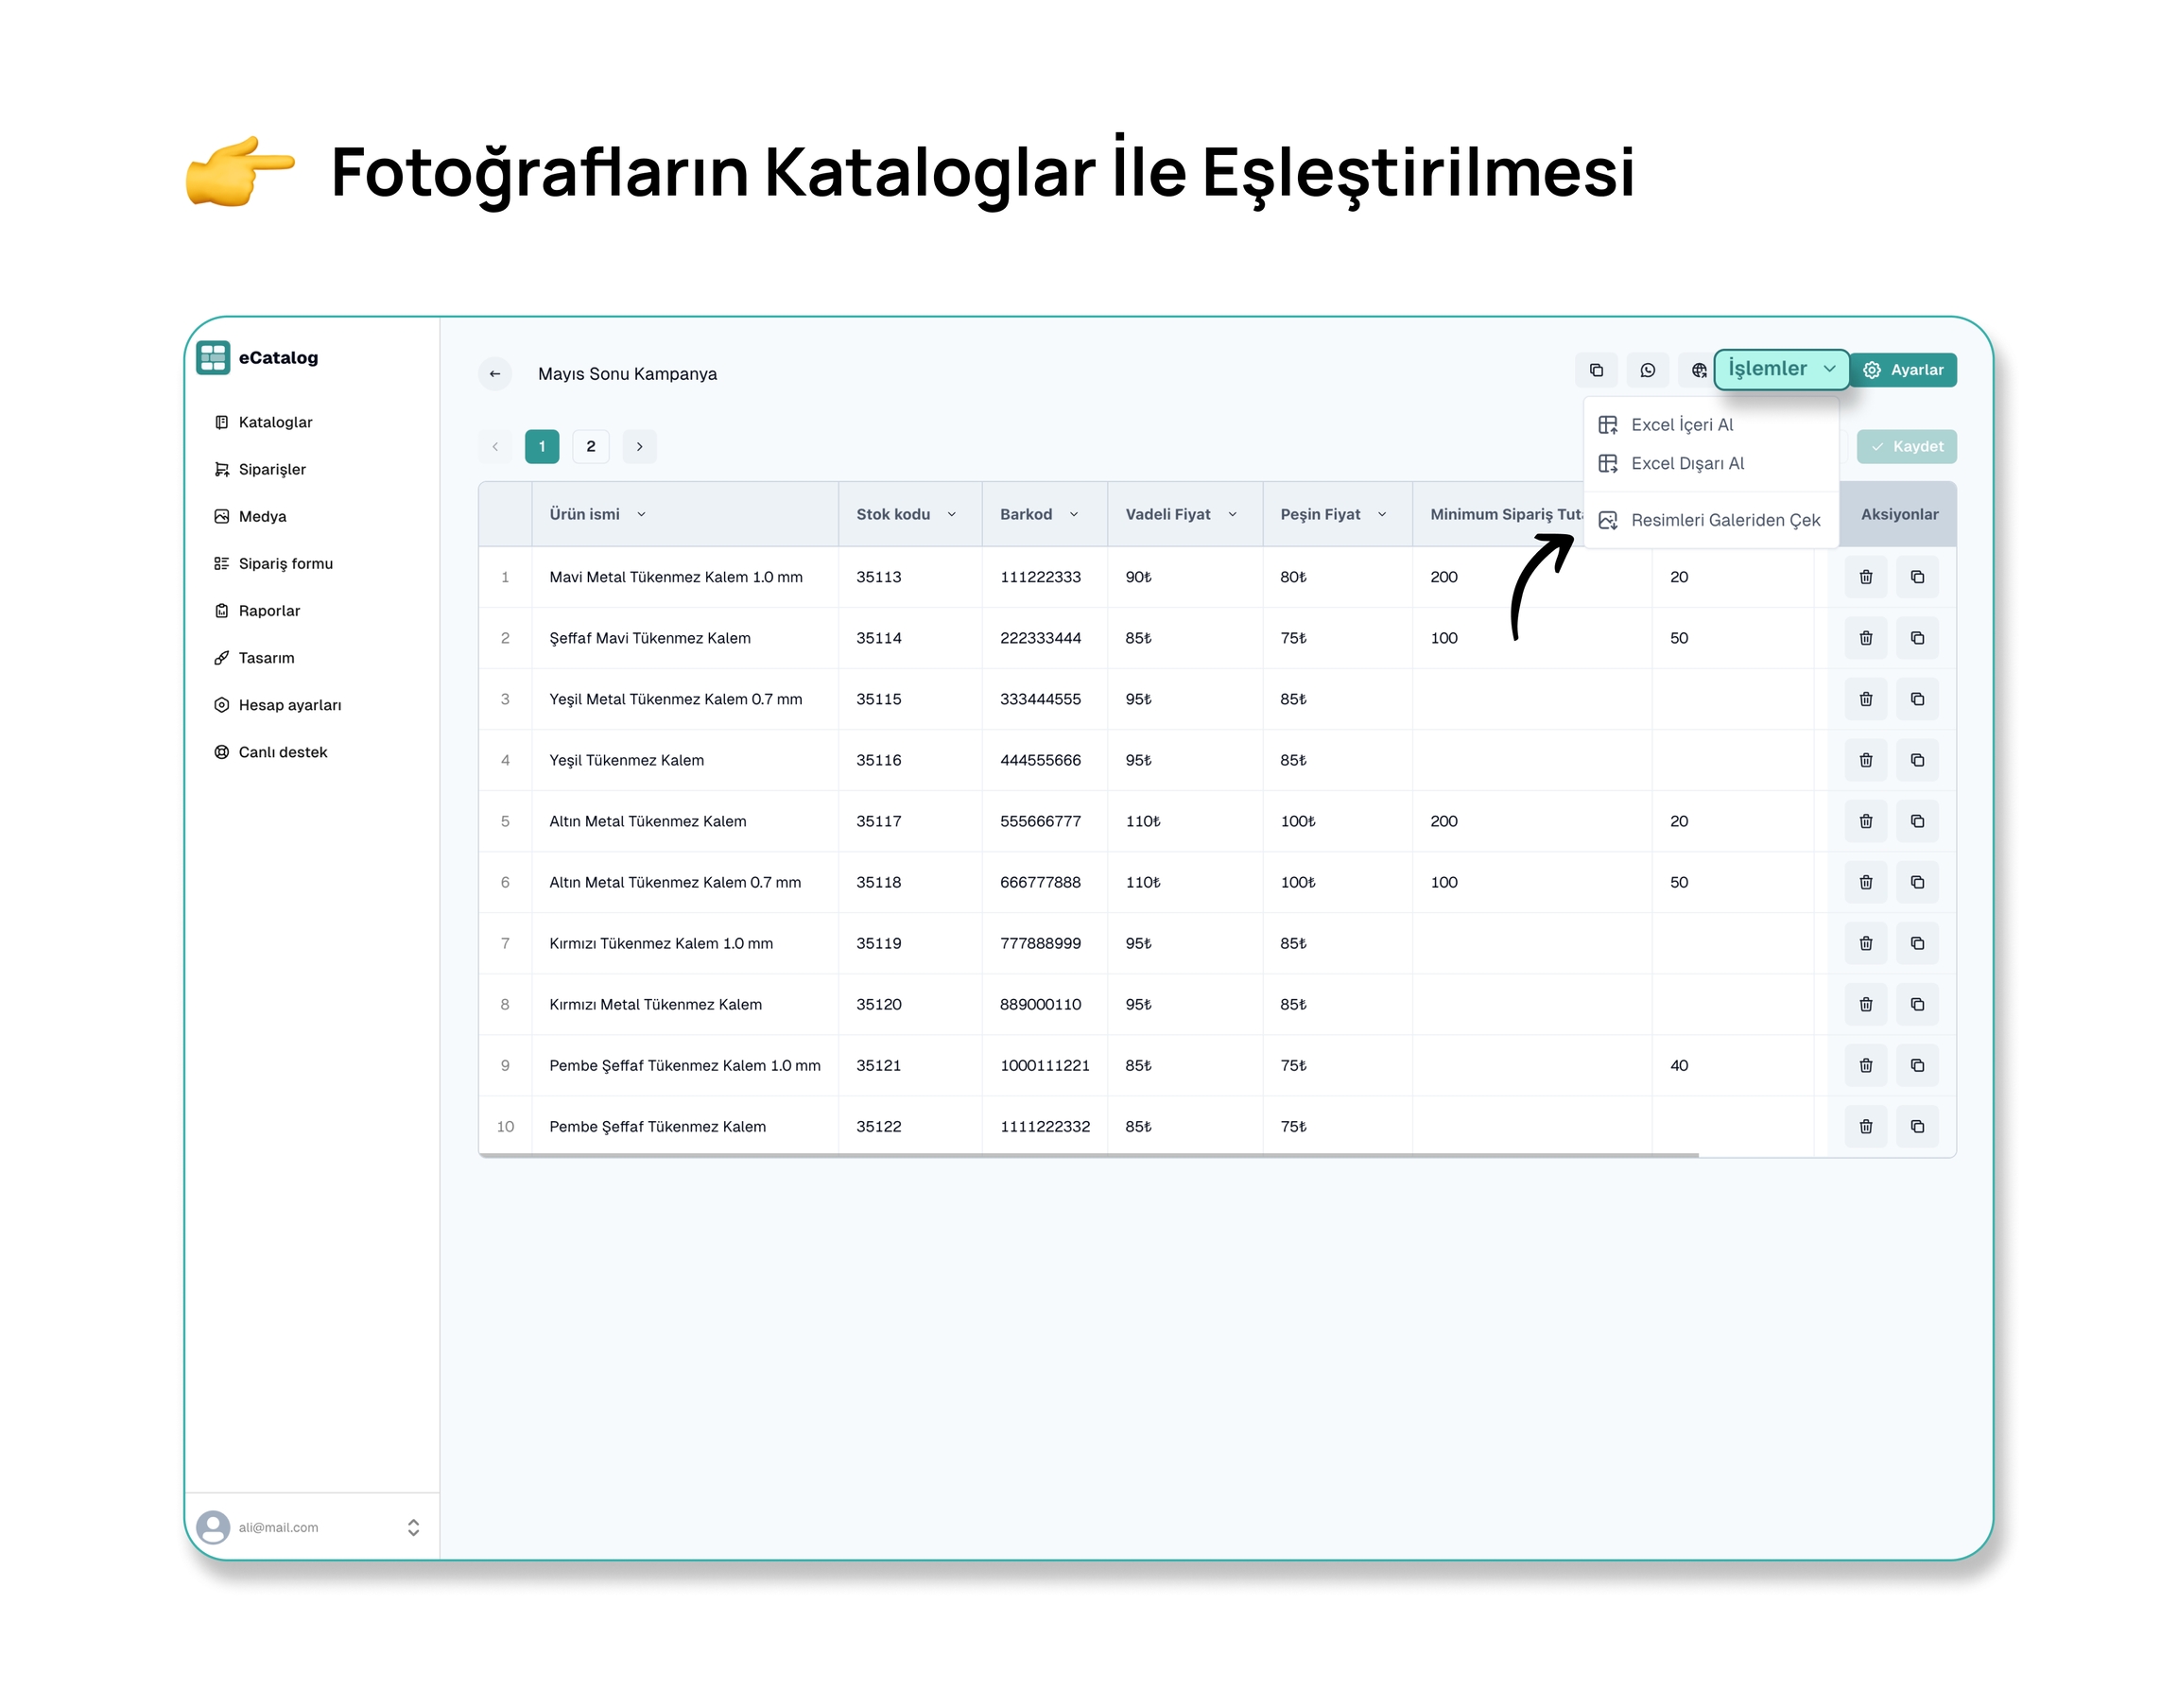This screenshot has height=1708, width=2178.
Task: Open Ürün ismi column sort chevron
Action: coord(641,514)
